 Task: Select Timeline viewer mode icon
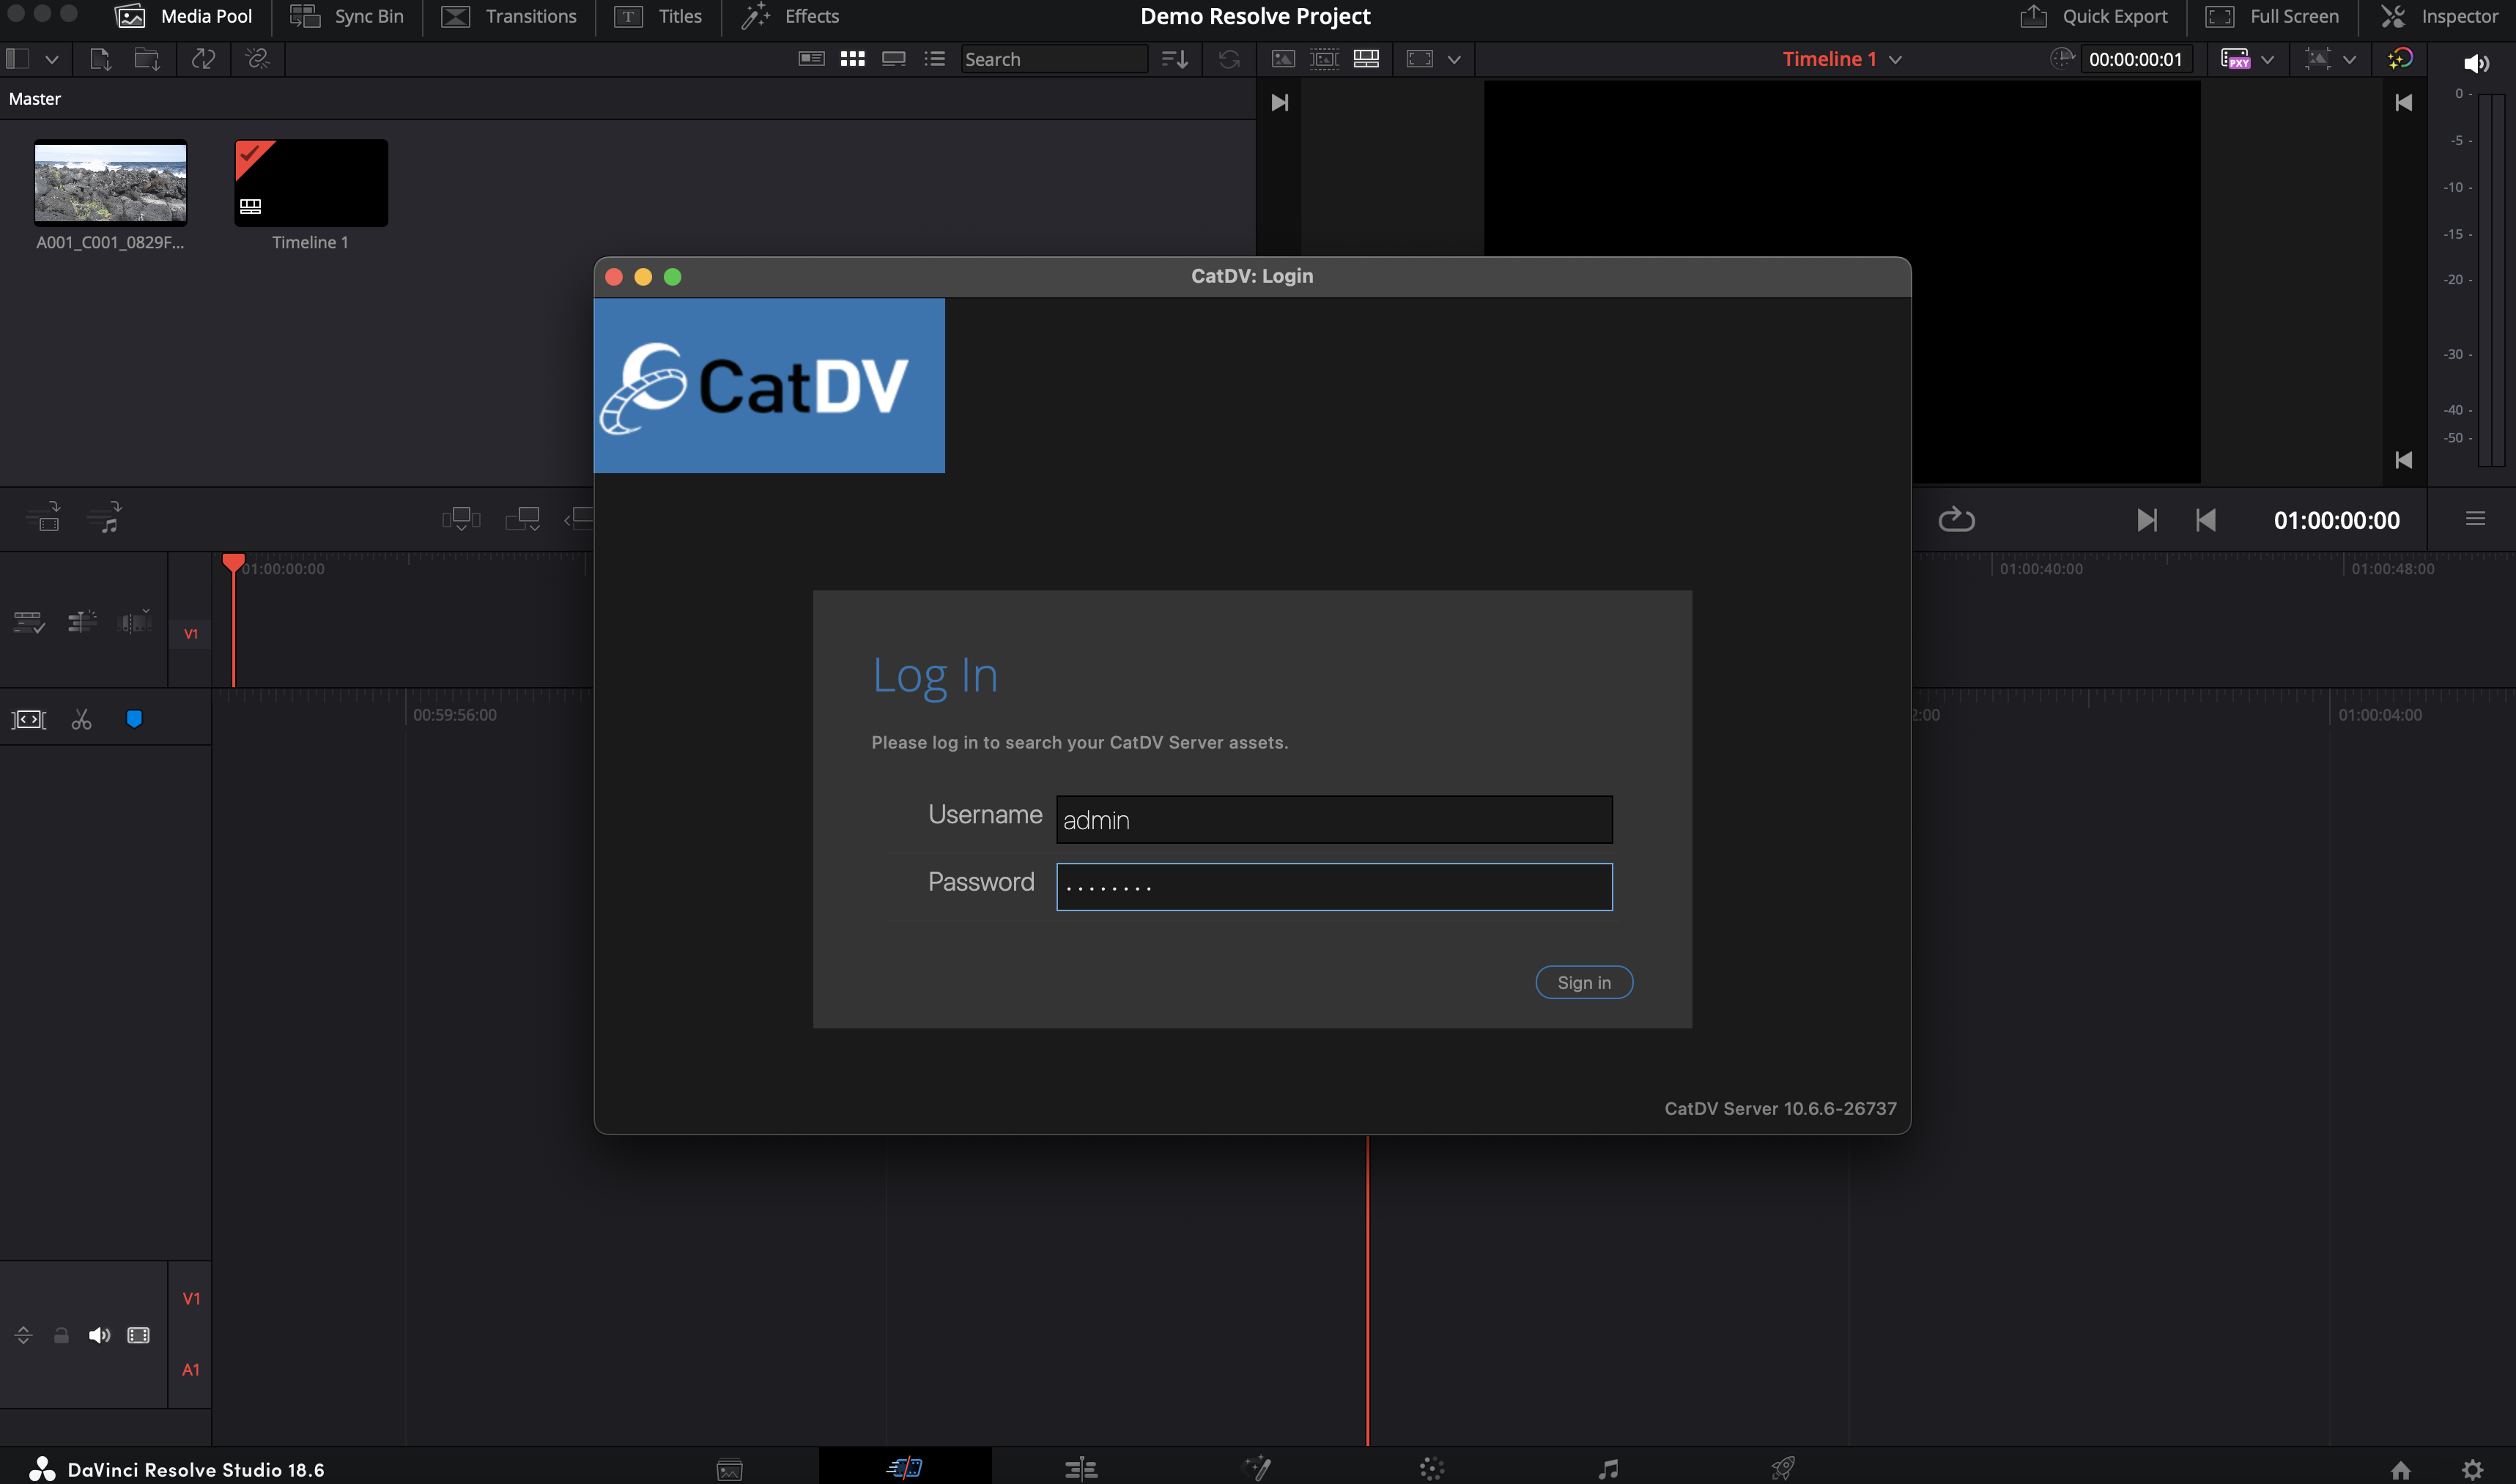coord(1366,59)
